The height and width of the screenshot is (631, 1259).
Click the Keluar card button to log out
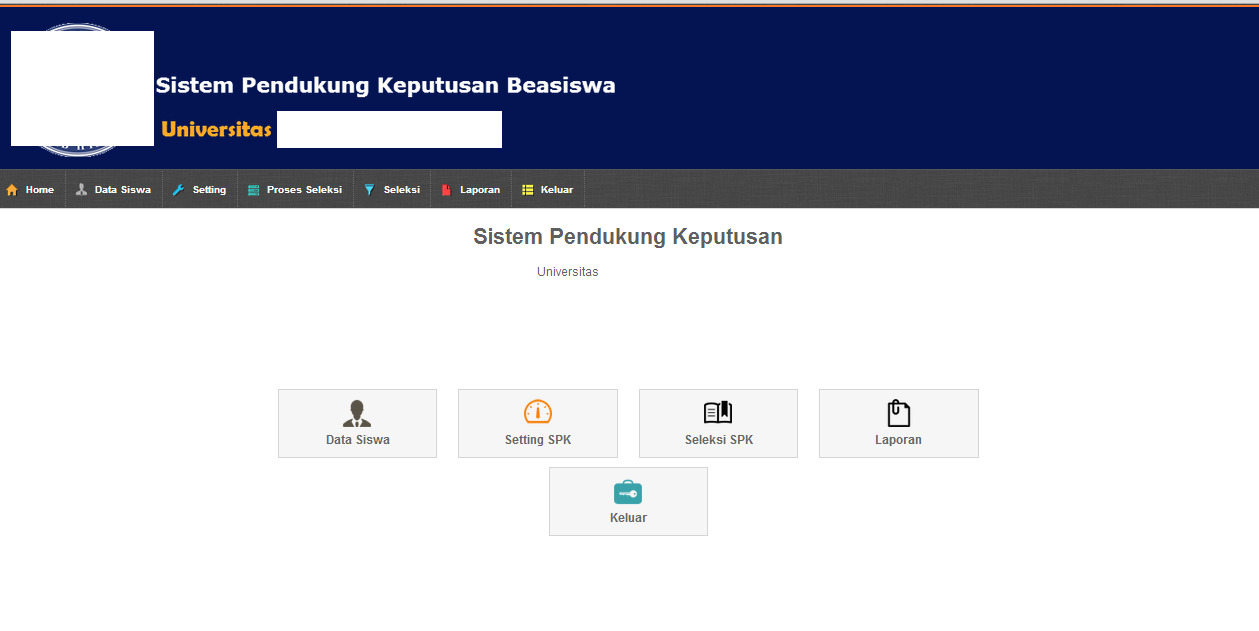point(628,501)
